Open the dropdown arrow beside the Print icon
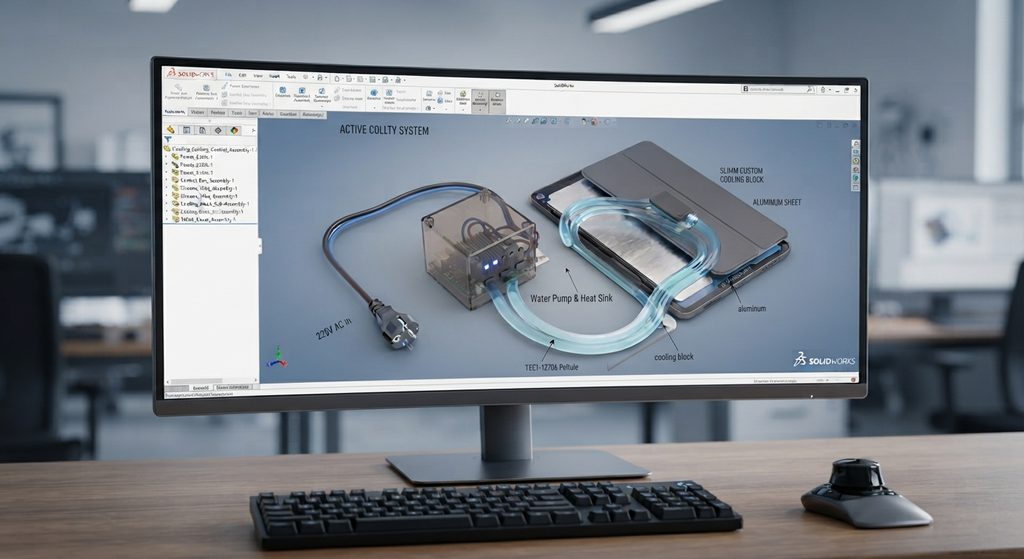 pos(391,80)
